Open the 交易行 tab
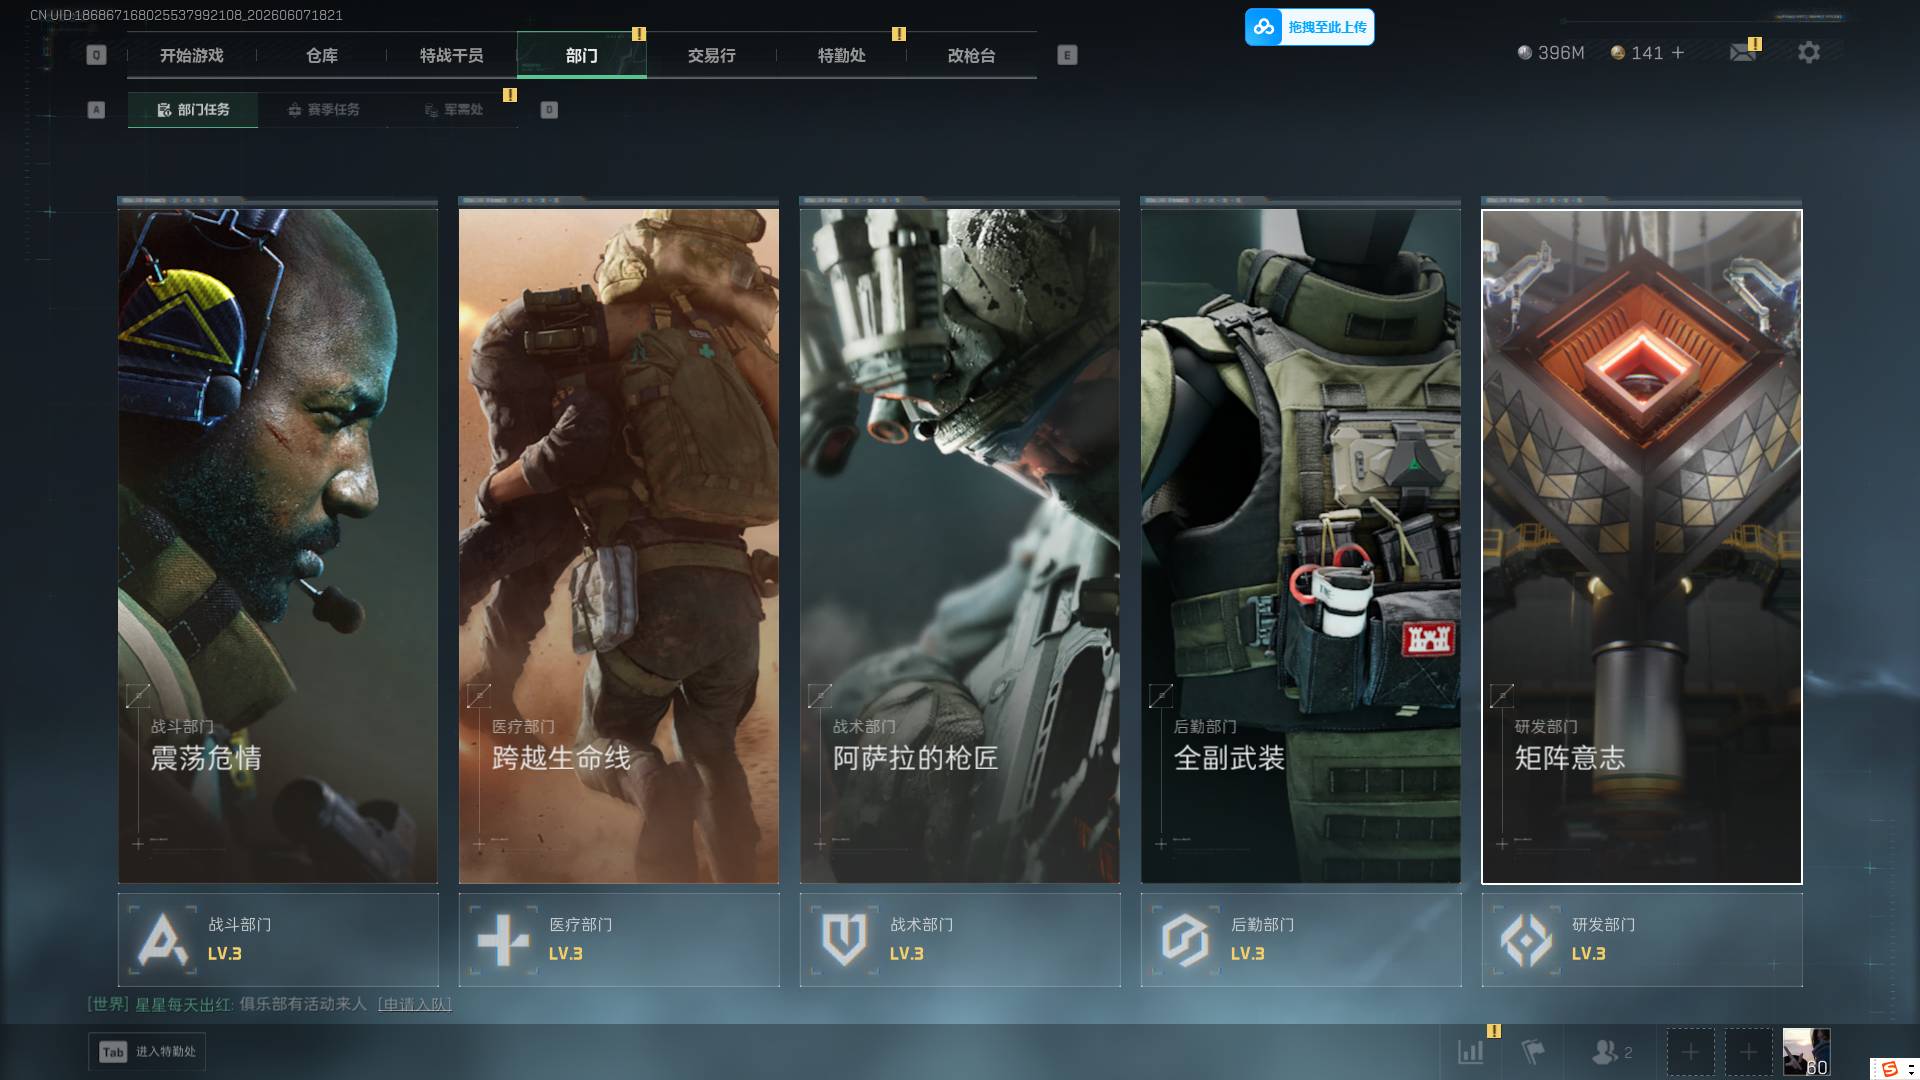Viewport: 1920px width, 1080px height. (x=712, y=55)
